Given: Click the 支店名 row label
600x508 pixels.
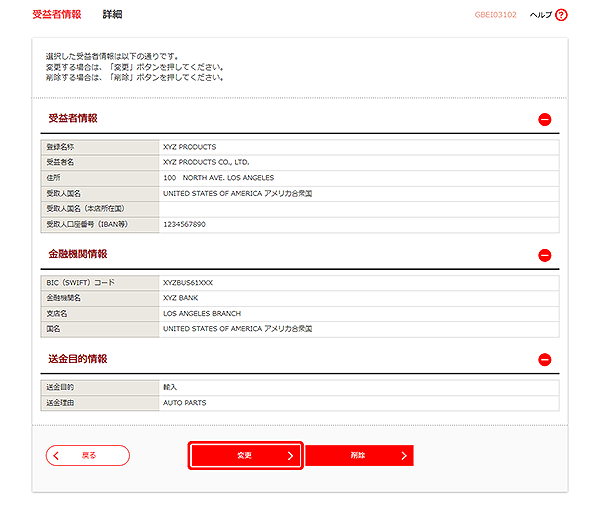Looking at the screenshot, I should pyautogui.click(x=57, y=314).
